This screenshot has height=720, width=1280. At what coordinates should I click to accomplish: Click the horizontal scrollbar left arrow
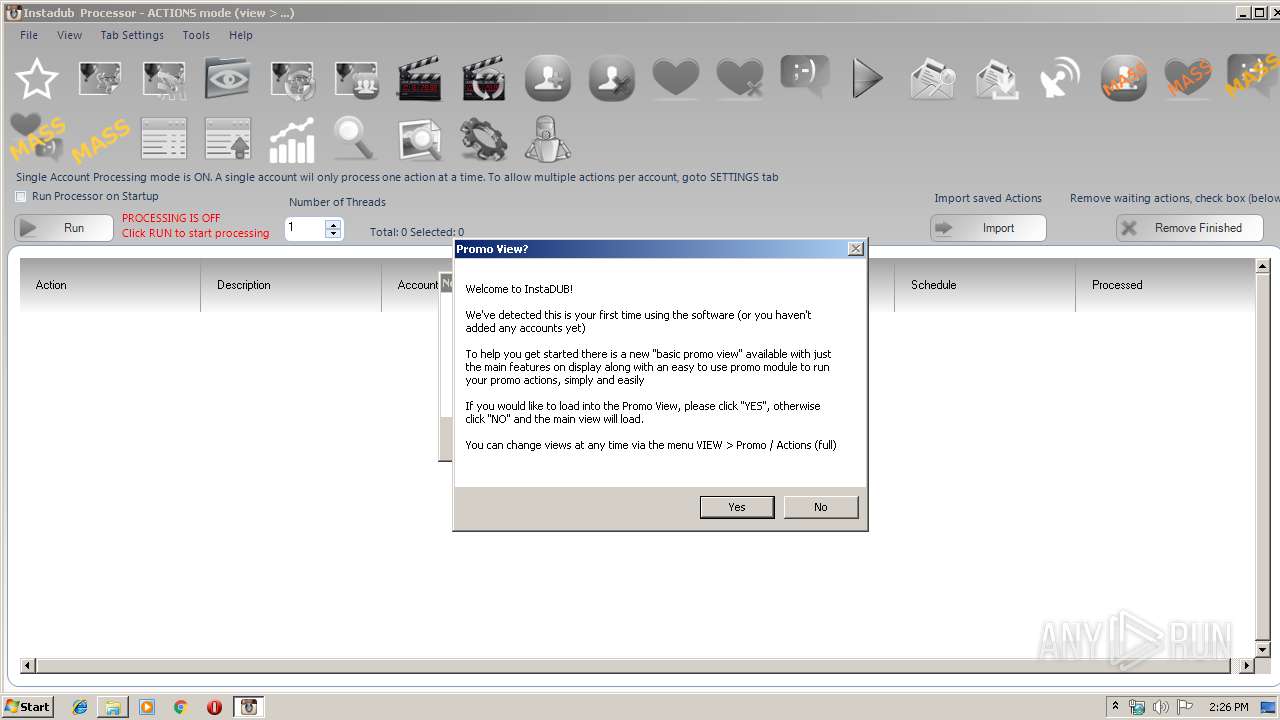click(28, 665)
